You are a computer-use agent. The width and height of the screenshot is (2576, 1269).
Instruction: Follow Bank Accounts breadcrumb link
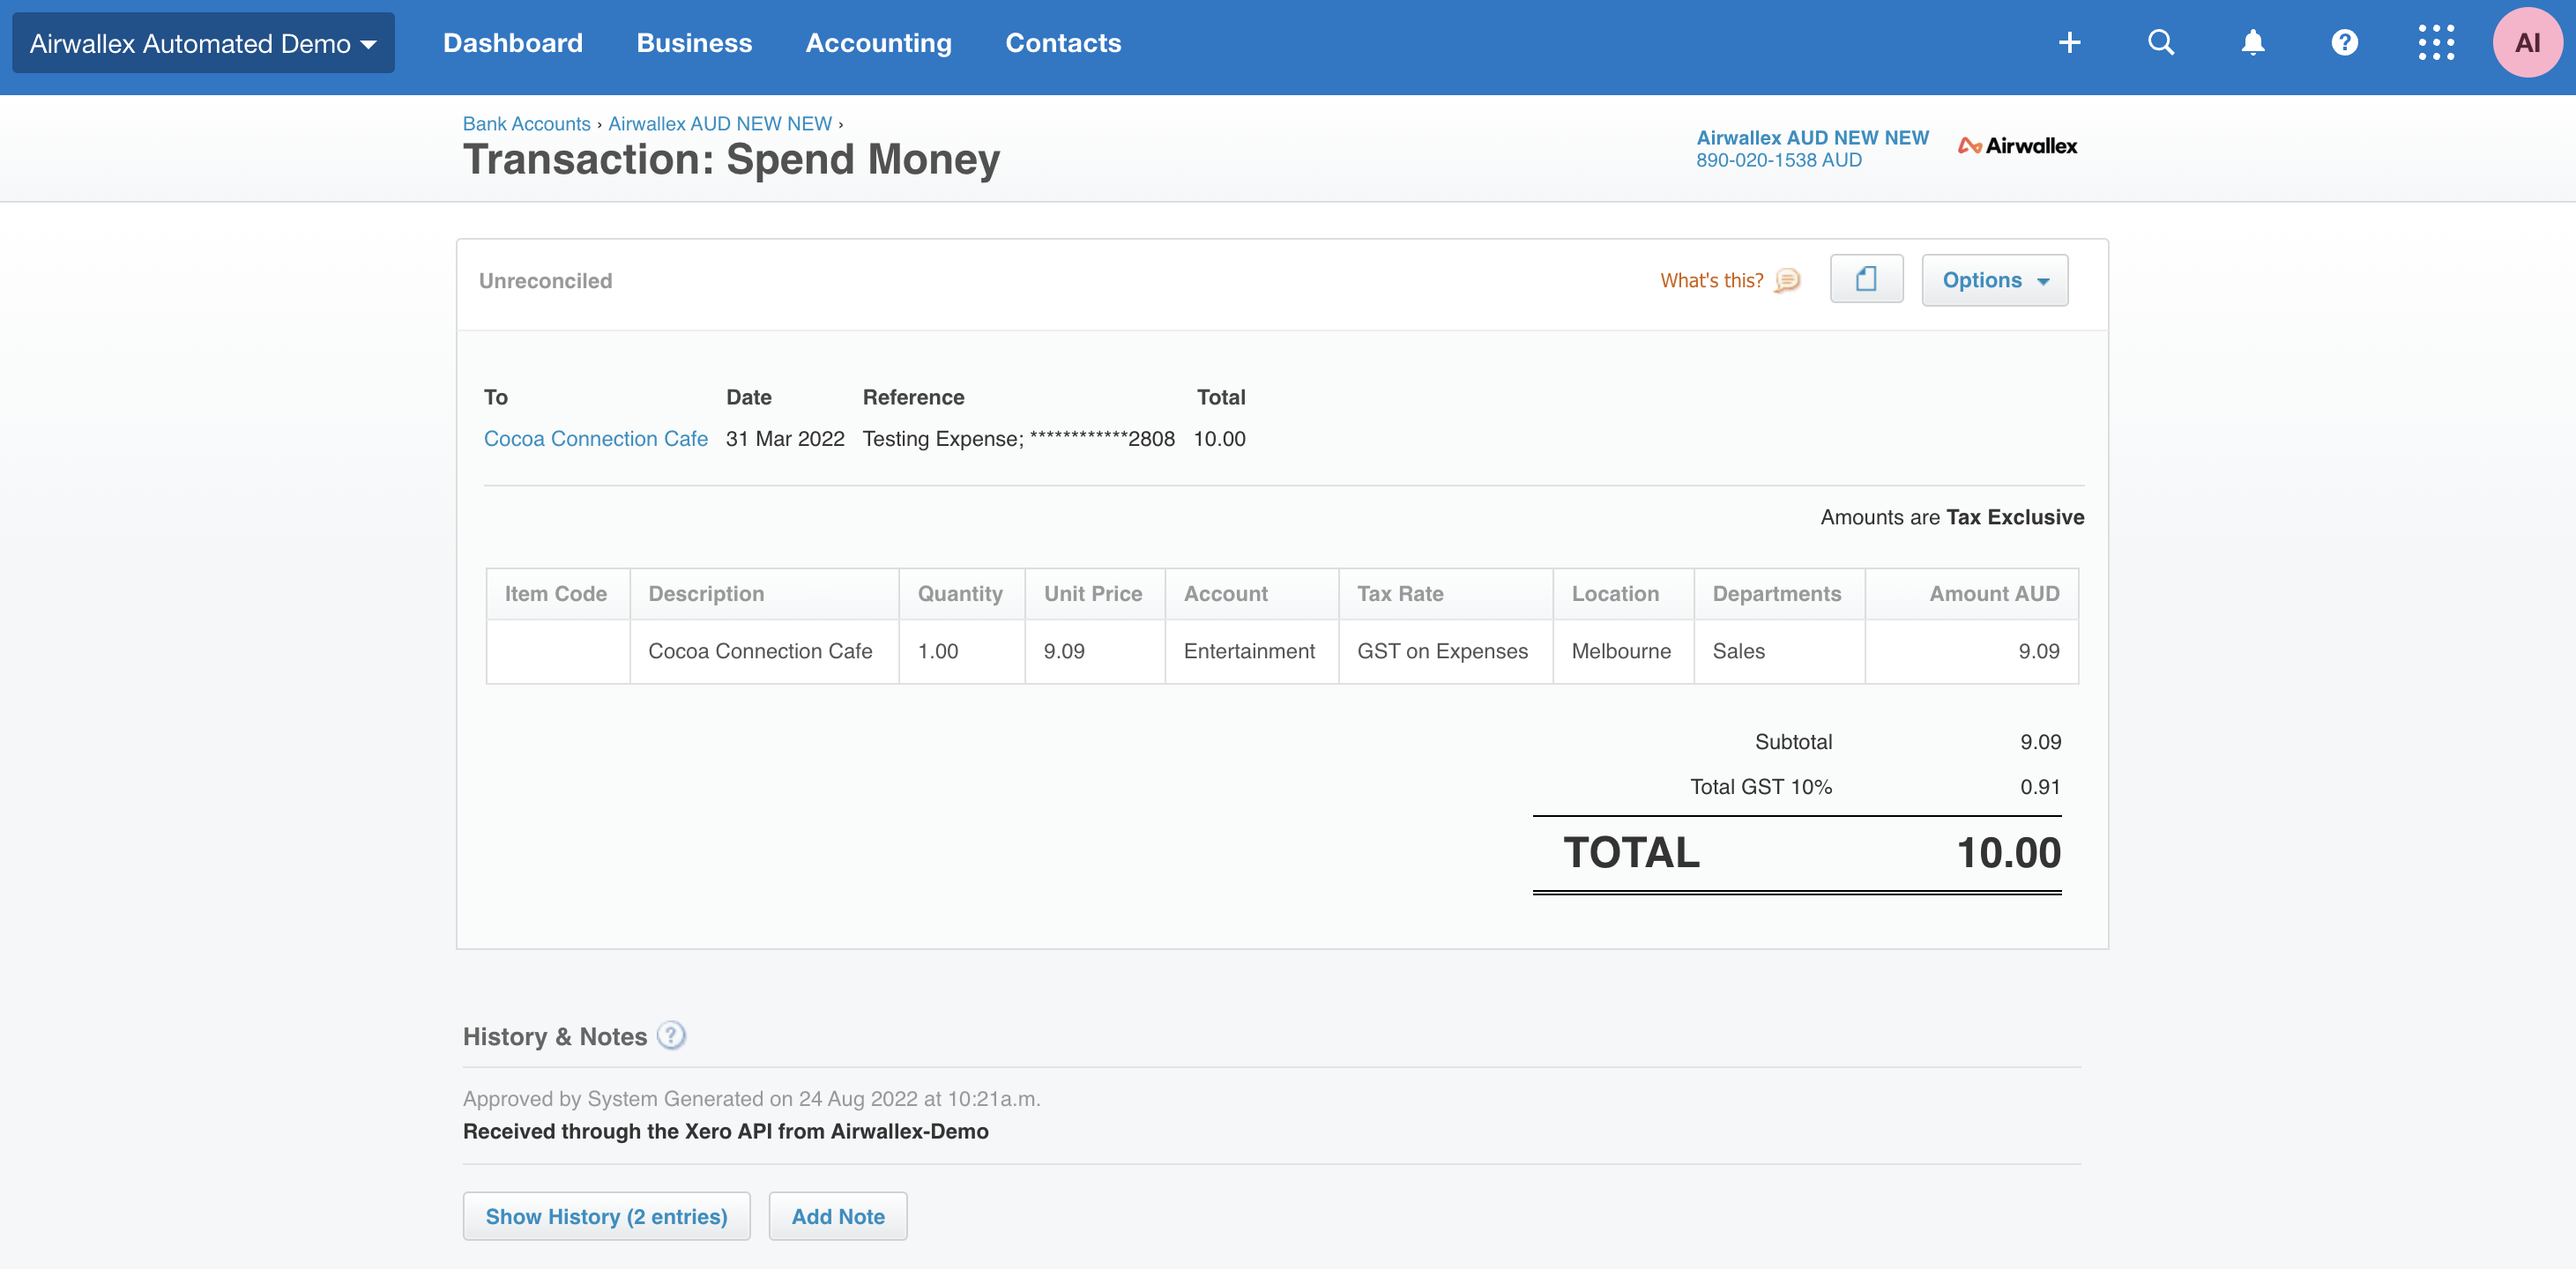(526, 124)
